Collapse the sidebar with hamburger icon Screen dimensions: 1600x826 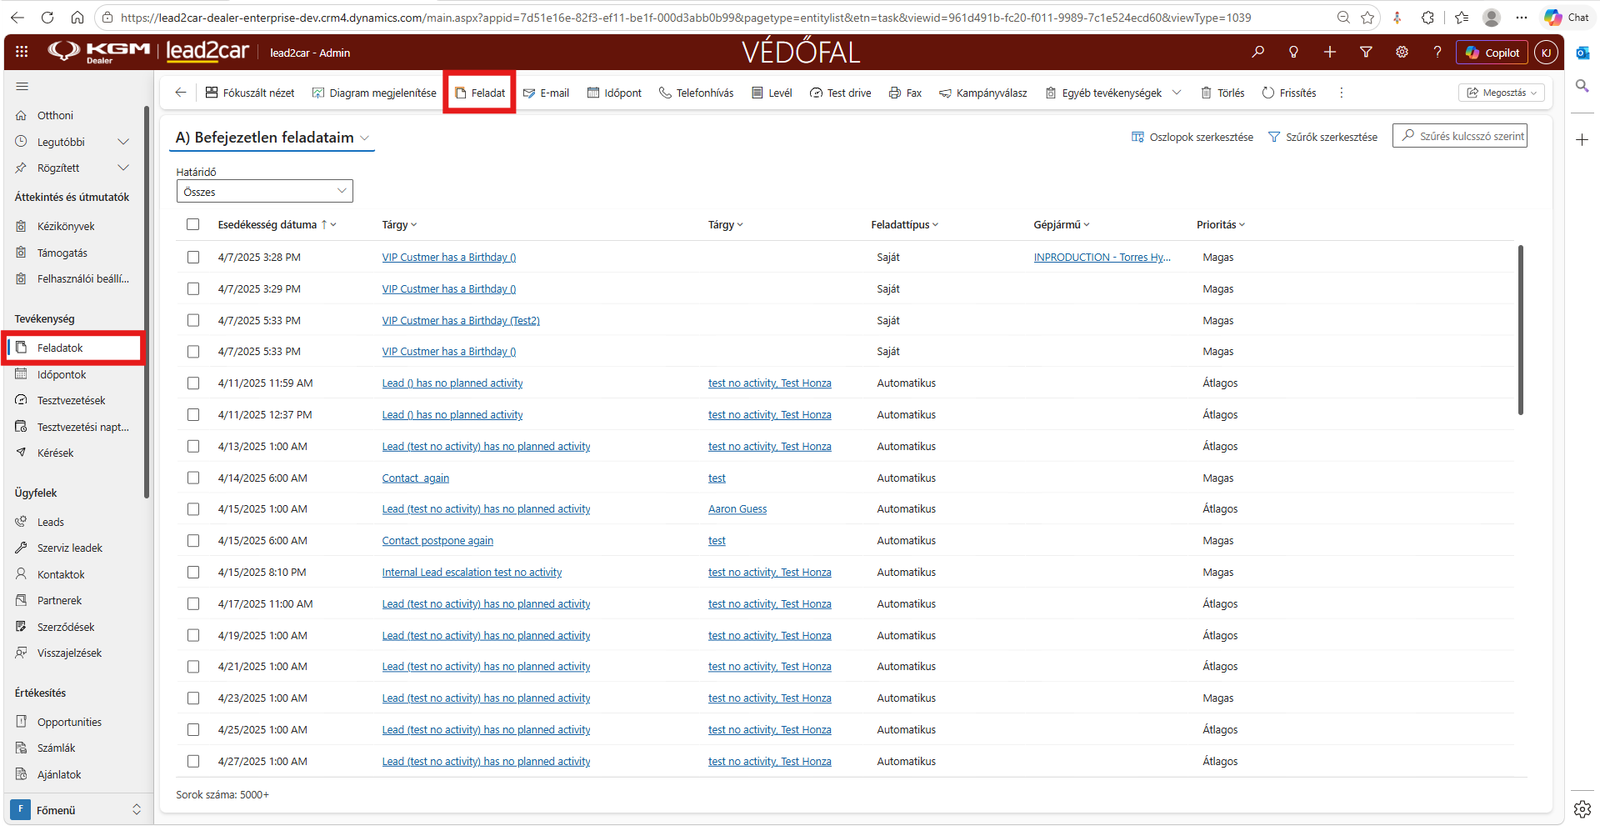click(22, 87)
